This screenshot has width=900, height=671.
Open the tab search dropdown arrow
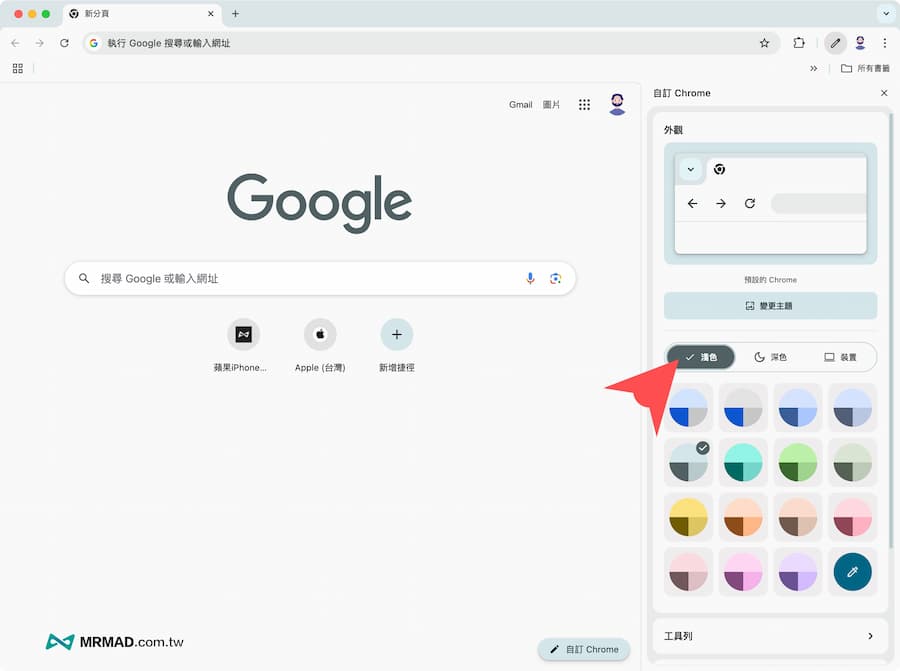[885, 14]
